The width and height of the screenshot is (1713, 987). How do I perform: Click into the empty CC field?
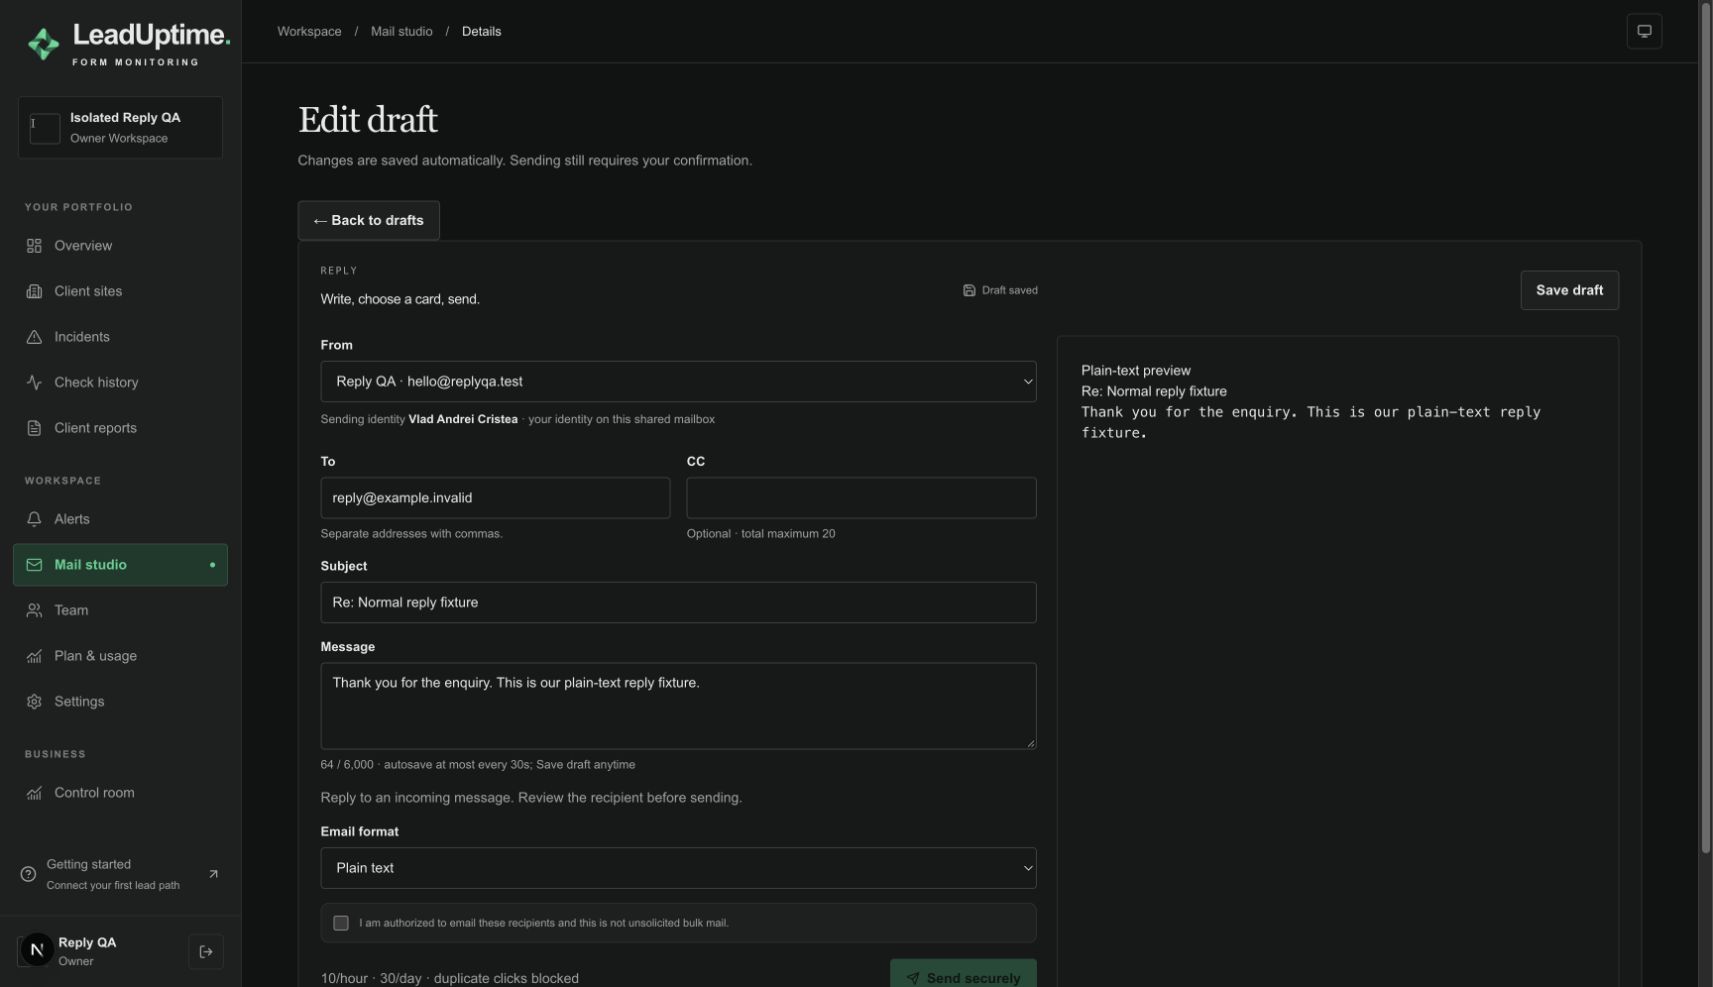pyautogui.click(x=861, y=498)
